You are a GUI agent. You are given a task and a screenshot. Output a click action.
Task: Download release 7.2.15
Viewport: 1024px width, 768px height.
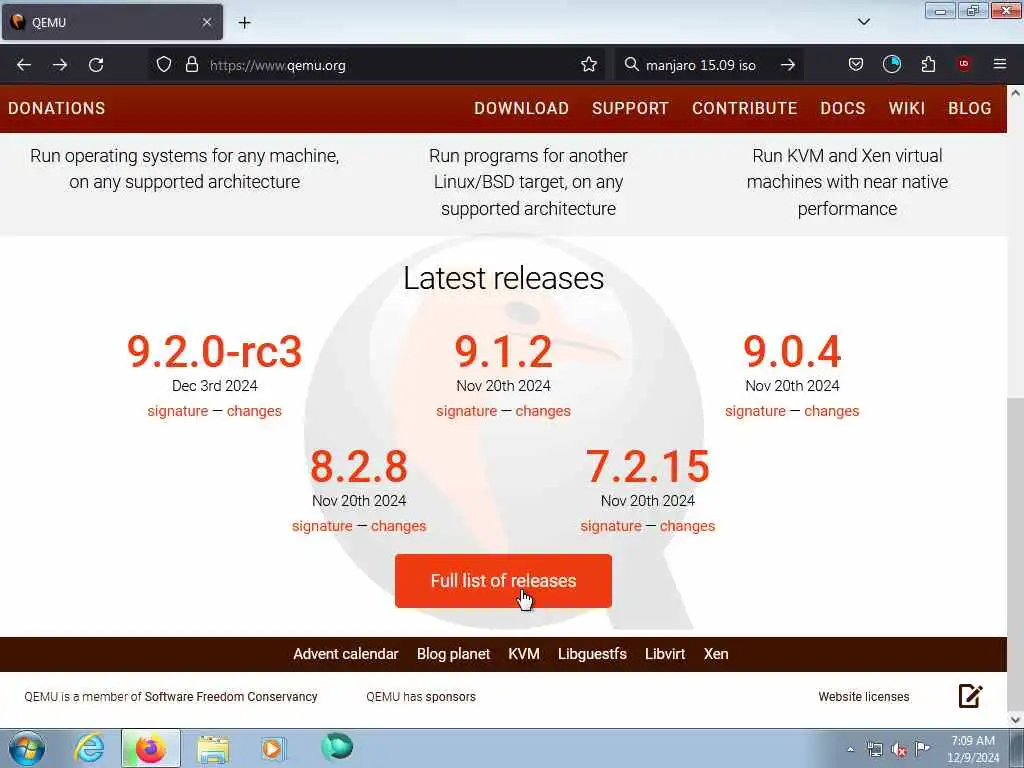[x=648, y=466]
